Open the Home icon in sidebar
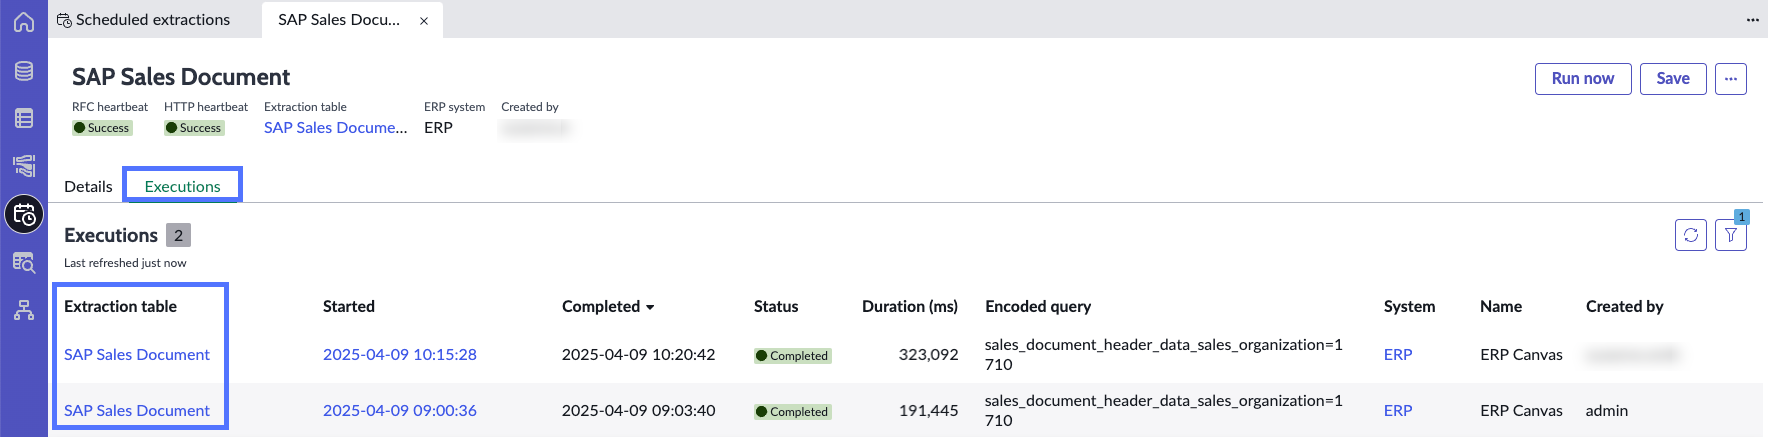This screenshot has height=437, width=1768. pyautogui.click(x=24, y=22)
